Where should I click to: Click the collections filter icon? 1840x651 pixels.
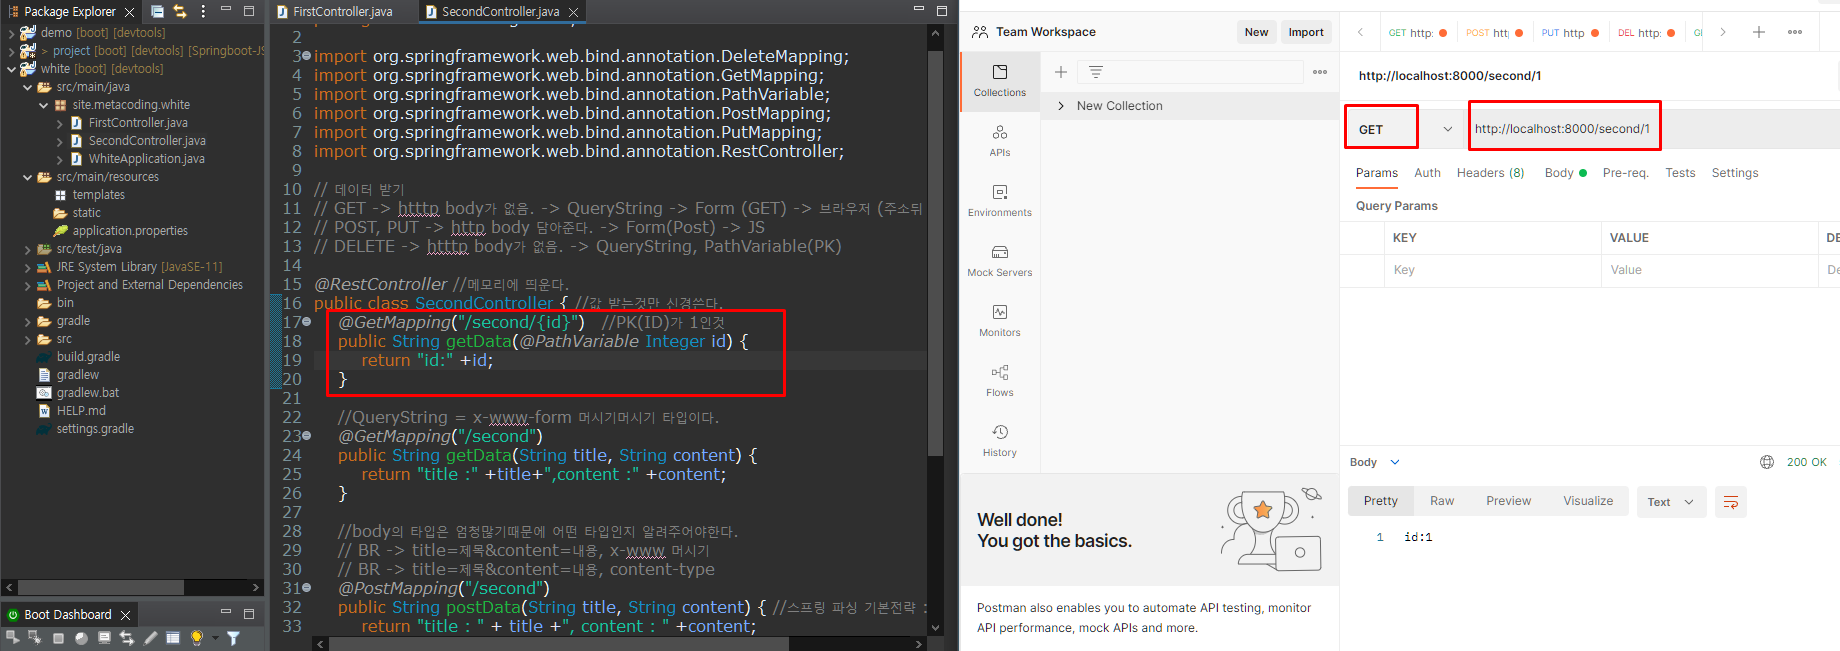[x=1096, y=72]
